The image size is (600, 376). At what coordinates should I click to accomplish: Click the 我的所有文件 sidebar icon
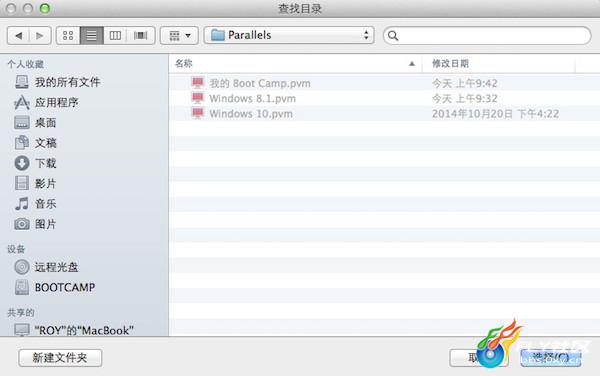pos(22,82)
